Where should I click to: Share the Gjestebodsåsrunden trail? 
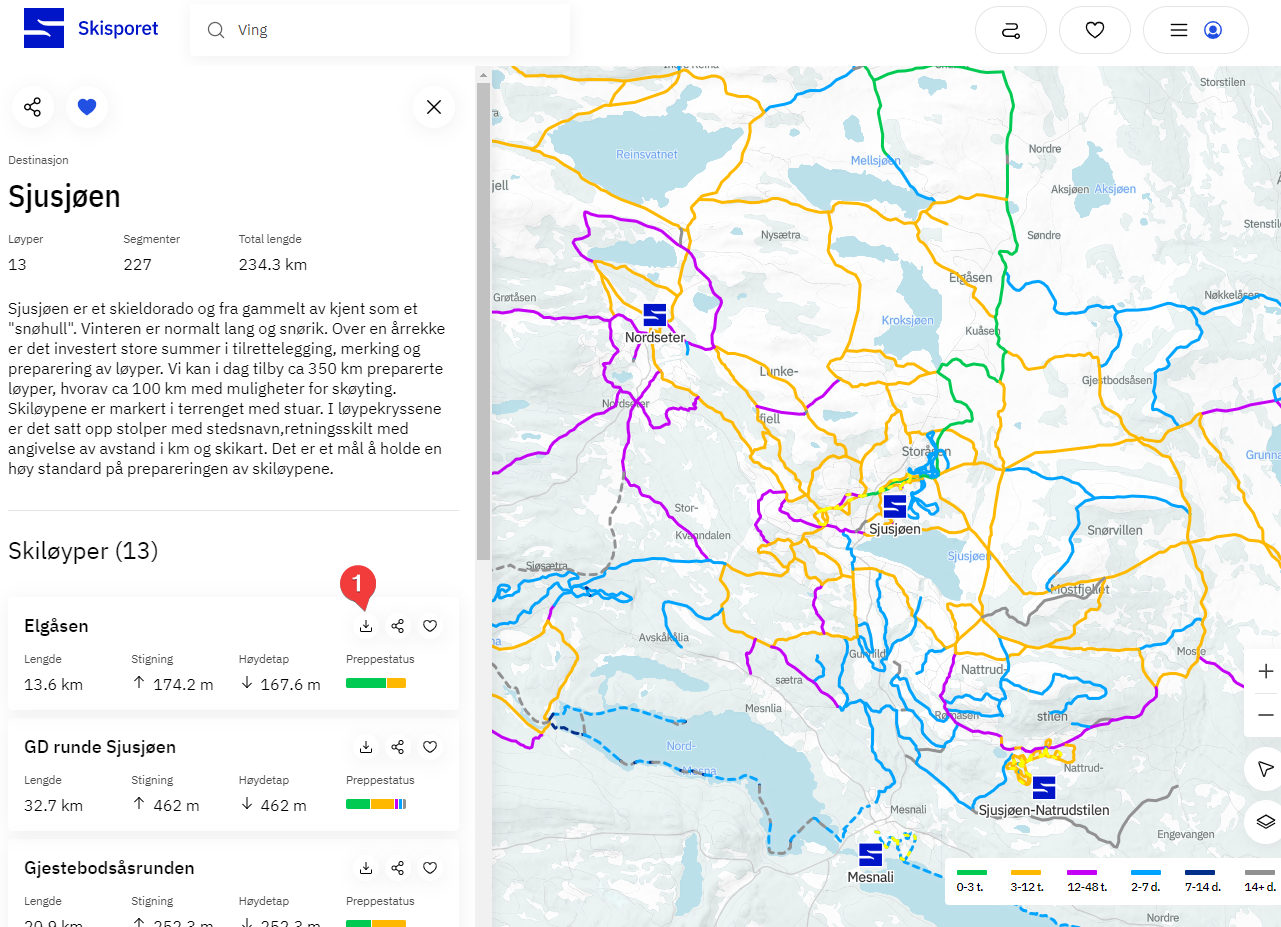pyautogui.click(x=398, y=868)
